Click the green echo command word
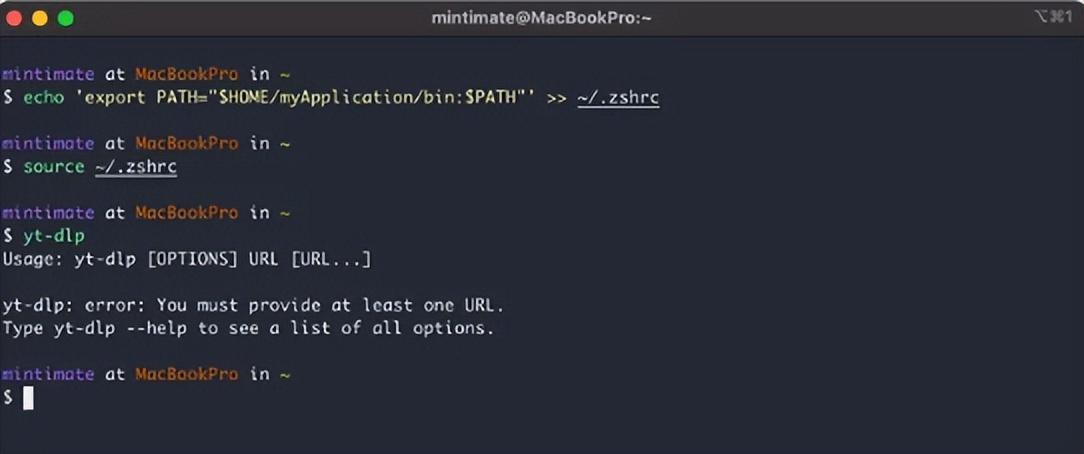Image resolution: width=1084 pixels, height=454 pixels. pos(44,97)
